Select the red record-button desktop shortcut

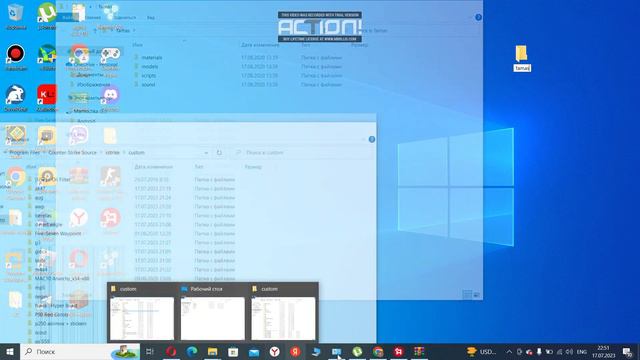pos(16,57)
